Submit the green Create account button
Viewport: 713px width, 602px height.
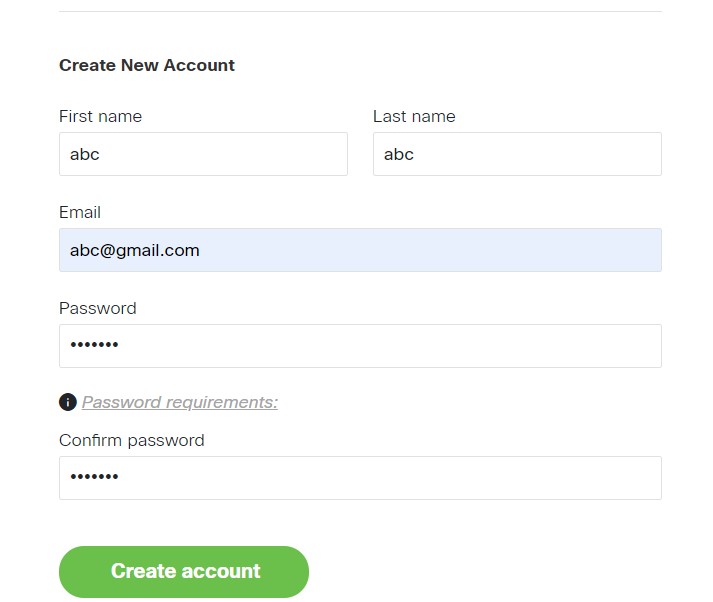(184, 572)
